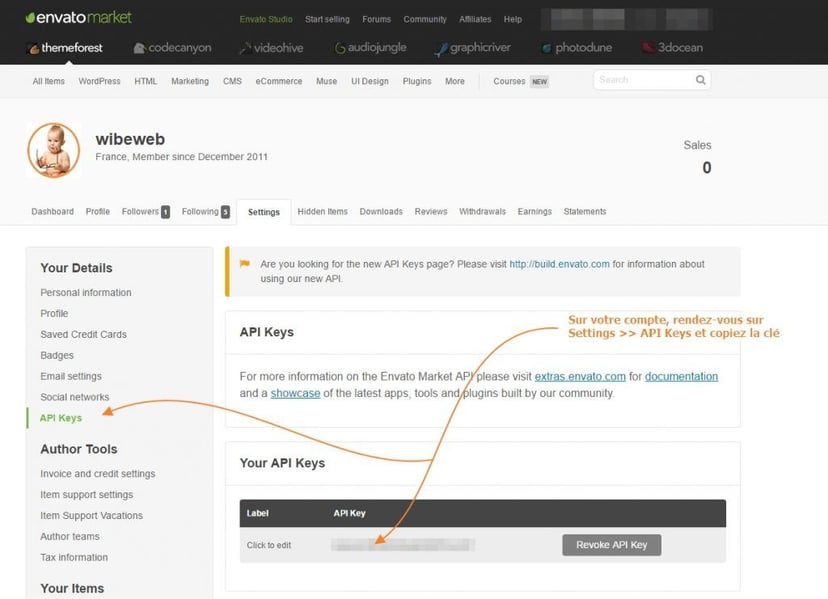Switch to the Dashboard tab
This screenshot has height=599, width=828.
coord(52,212)
